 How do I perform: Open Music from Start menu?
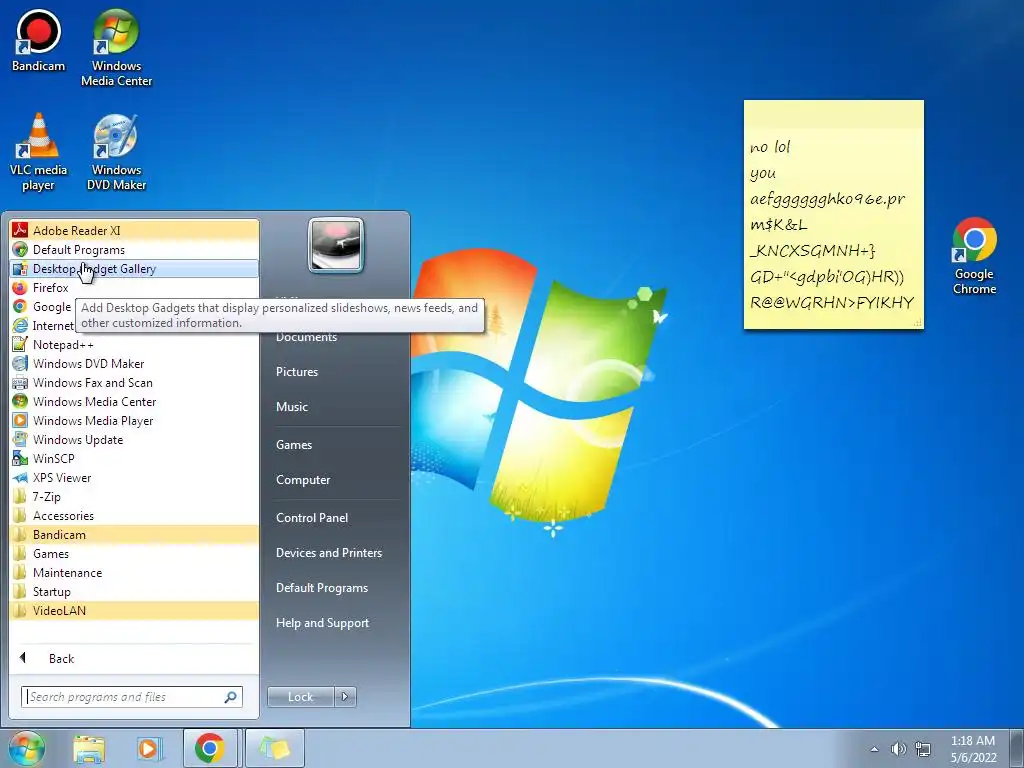tap(291, 406)
